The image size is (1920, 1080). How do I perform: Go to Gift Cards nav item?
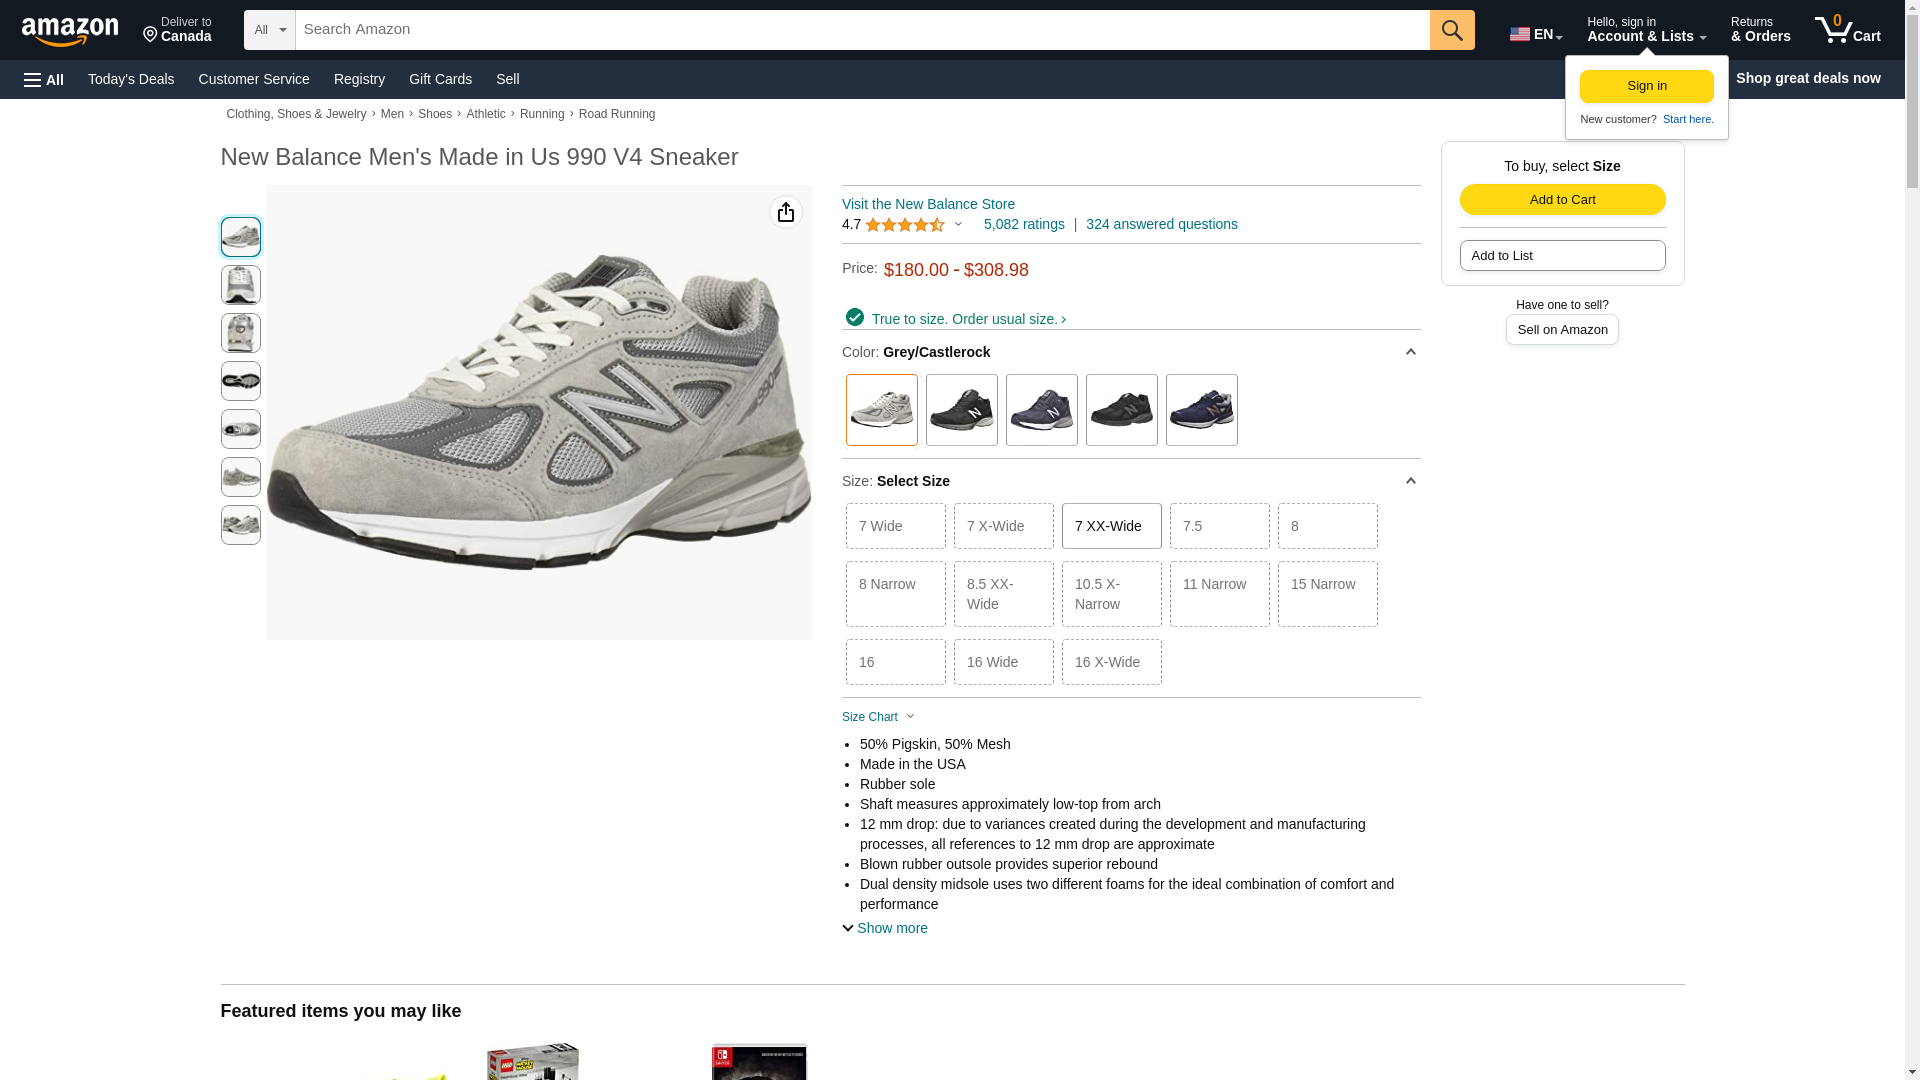coord(440,79)
